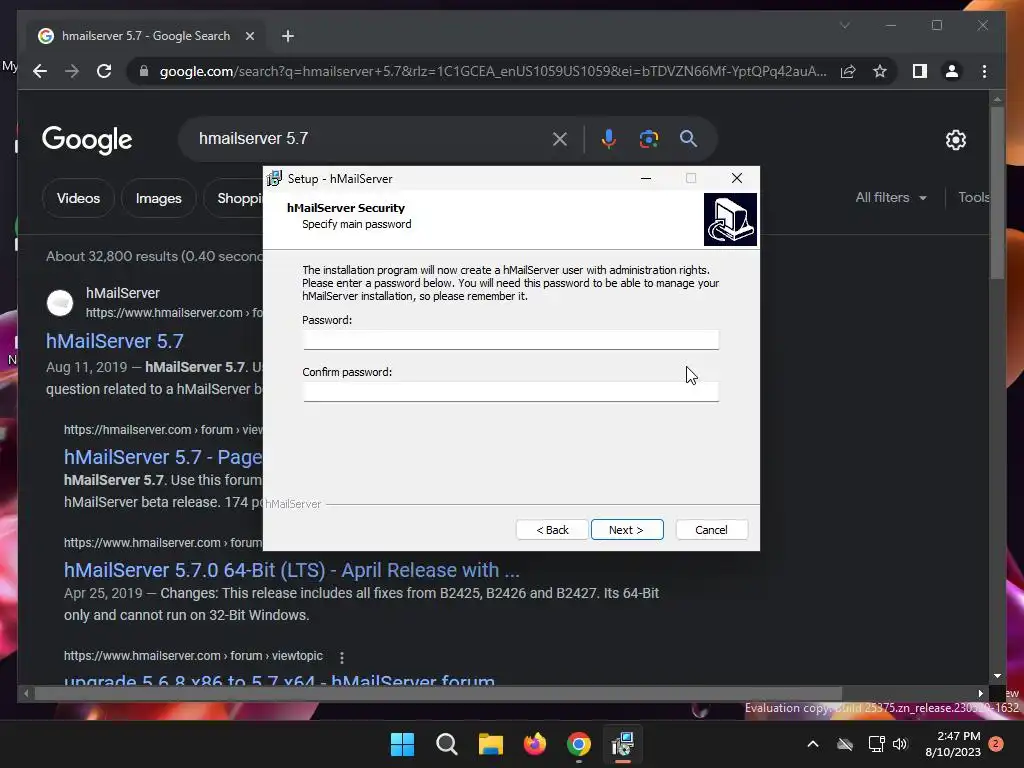Close the hmailserver 5.7 Google Search tab
This screenshot has width=1024, height=768.
(249, 36)
